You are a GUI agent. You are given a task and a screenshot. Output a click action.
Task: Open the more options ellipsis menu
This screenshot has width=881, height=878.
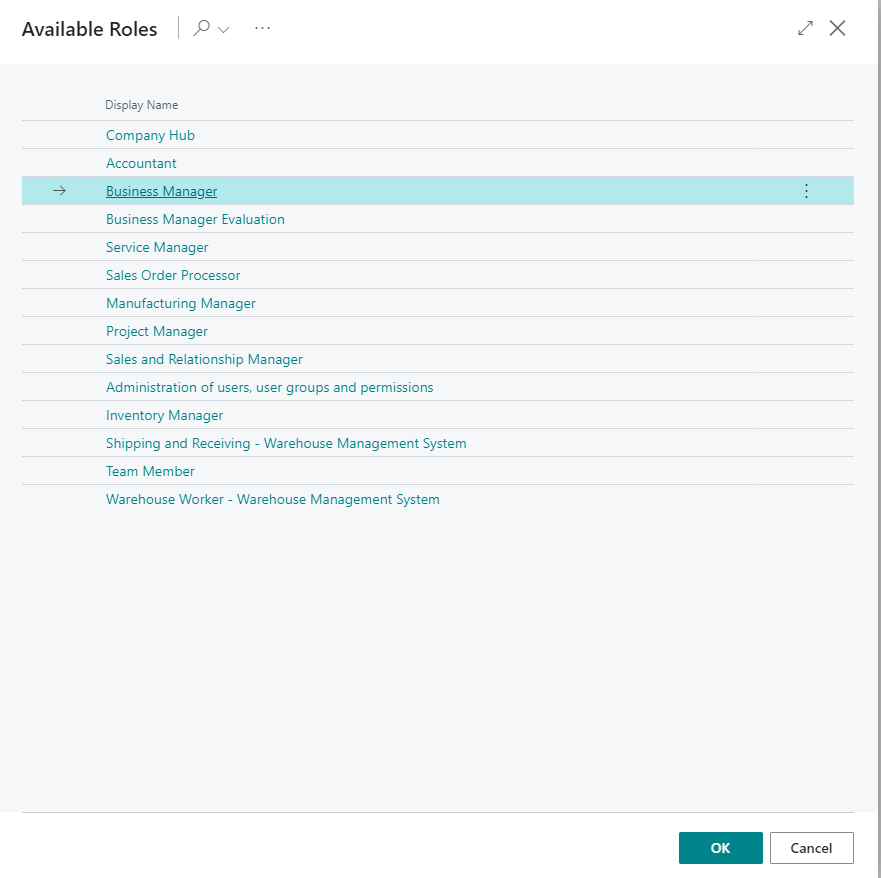(262, 29)
